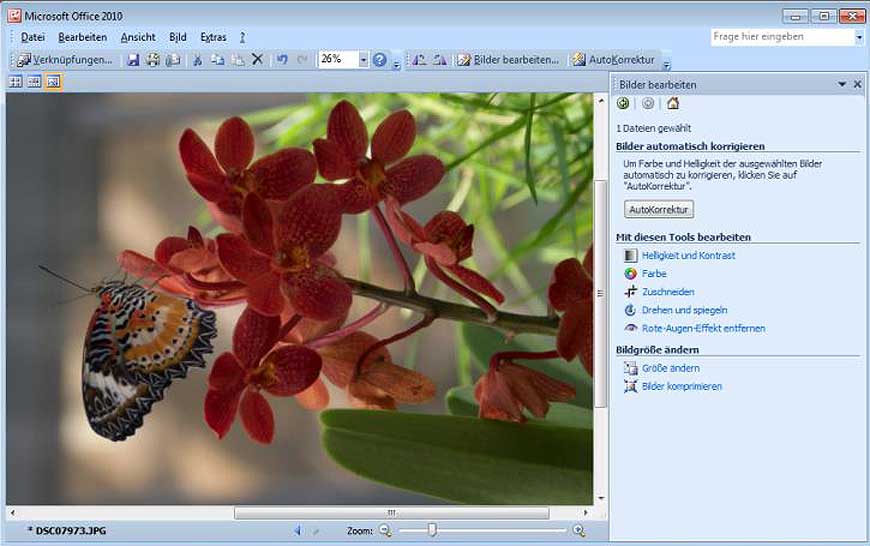Open the Farbe link
Viewport: 870px width, 546px height.
coord(654,274)
